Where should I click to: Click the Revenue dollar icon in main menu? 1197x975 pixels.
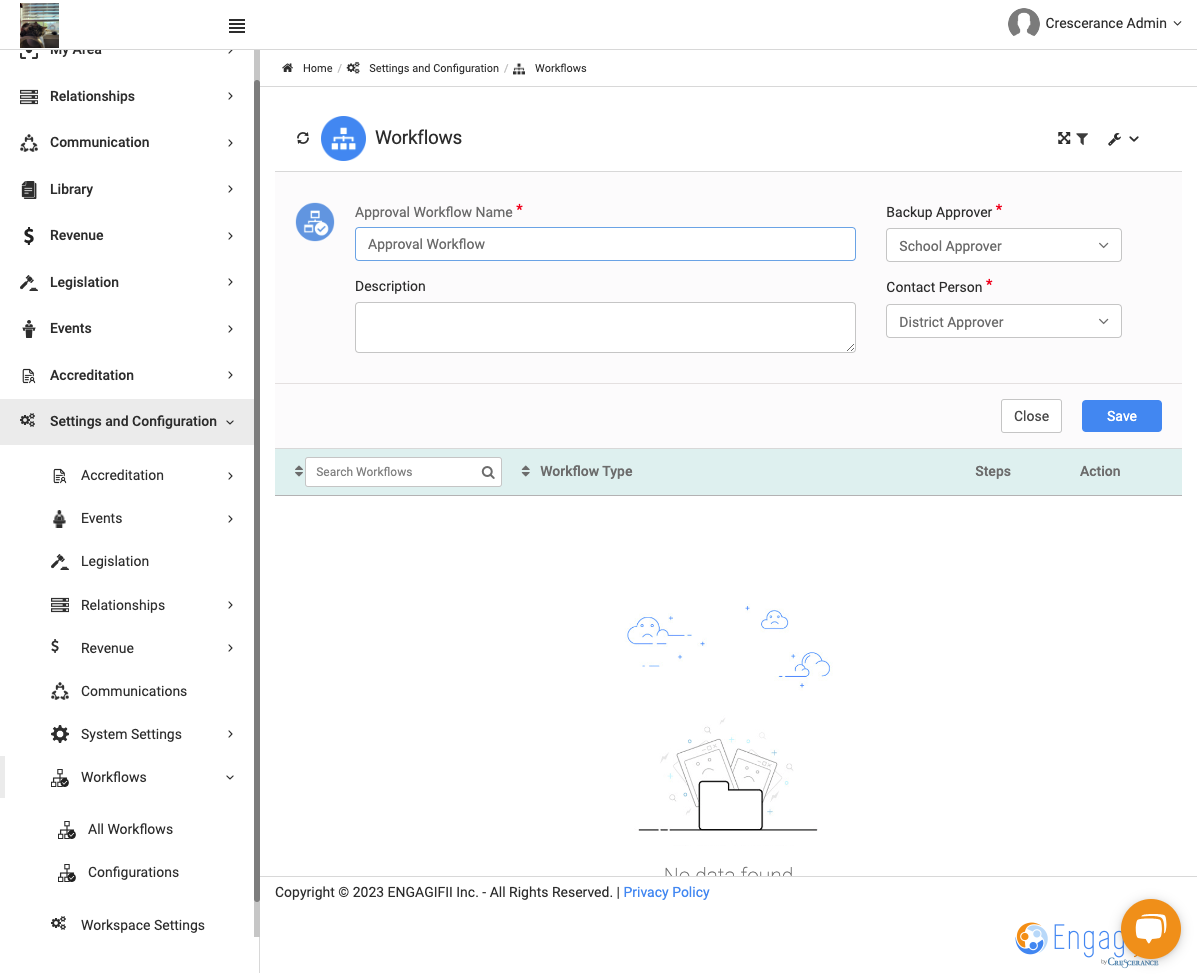[29, 236]
